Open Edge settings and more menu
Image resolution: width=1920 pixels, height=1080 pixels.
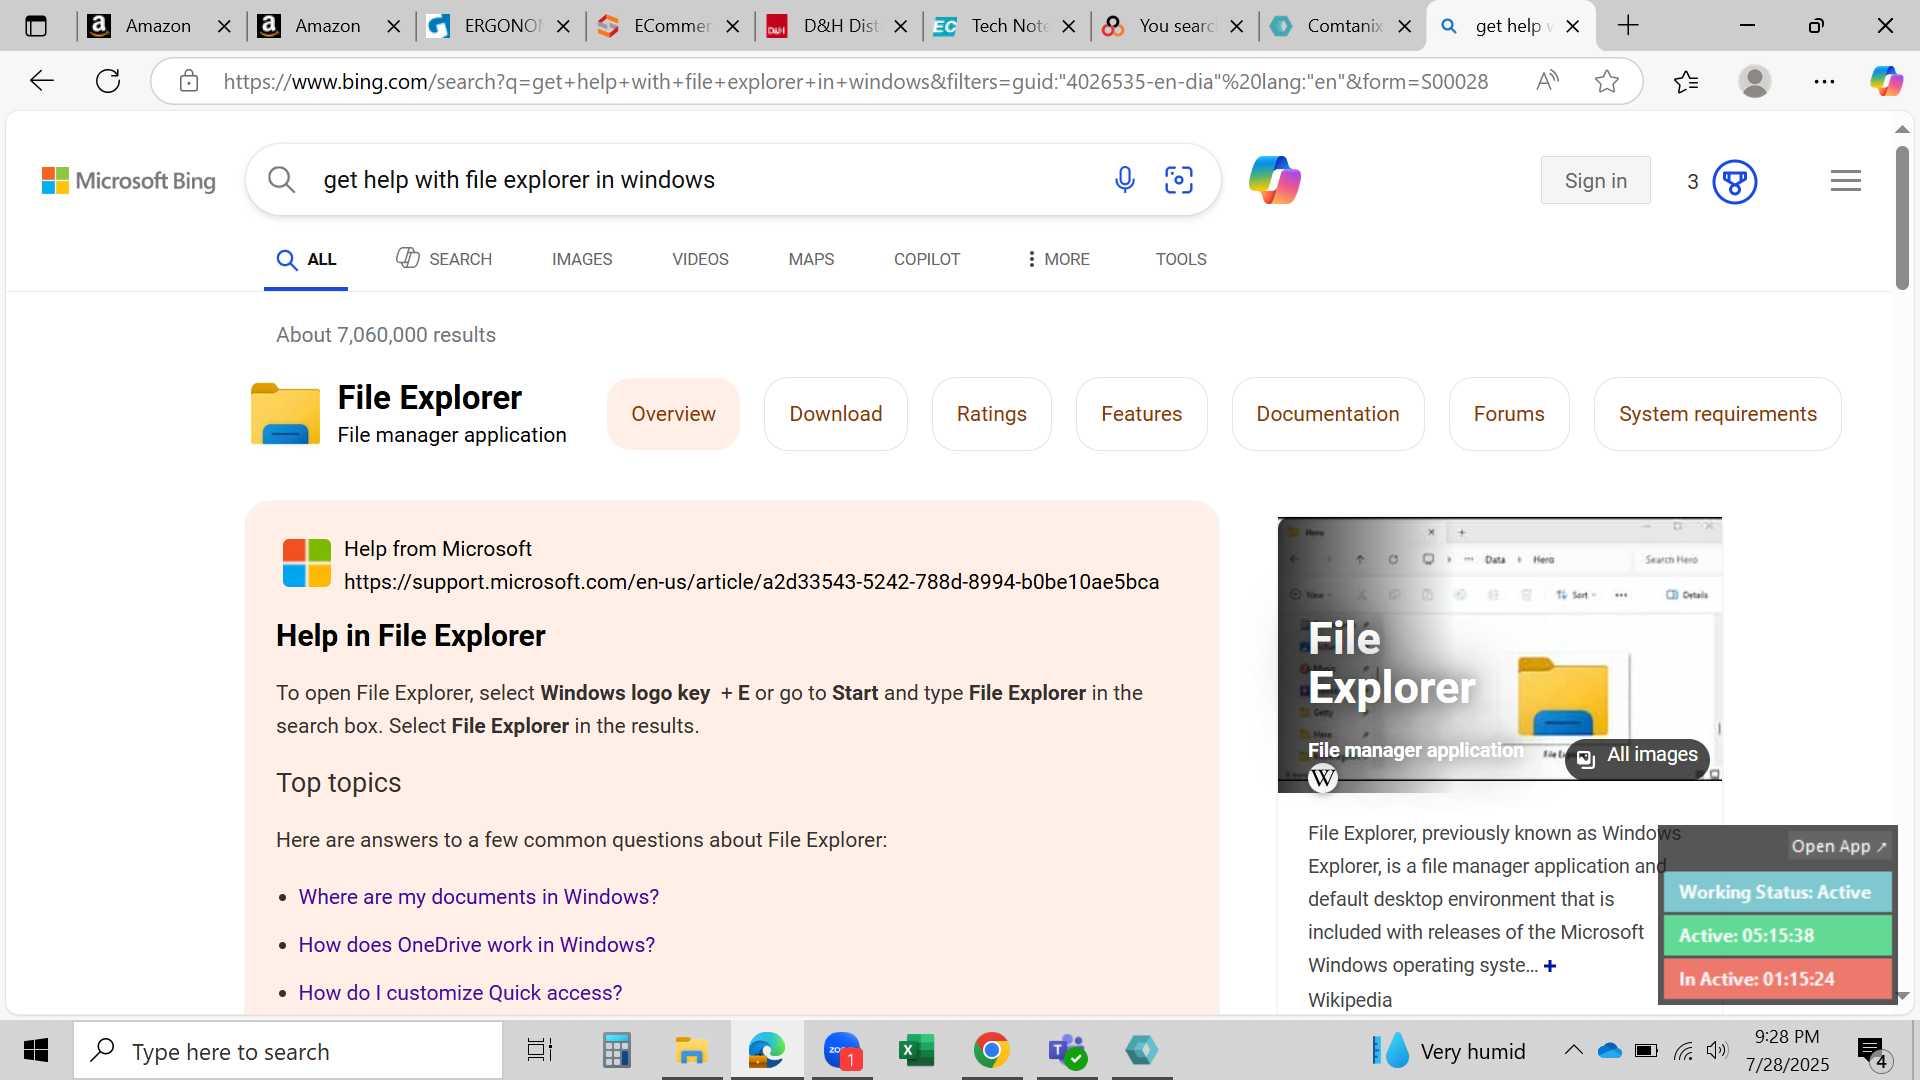pyautogui.click(x=1824, y=81)
